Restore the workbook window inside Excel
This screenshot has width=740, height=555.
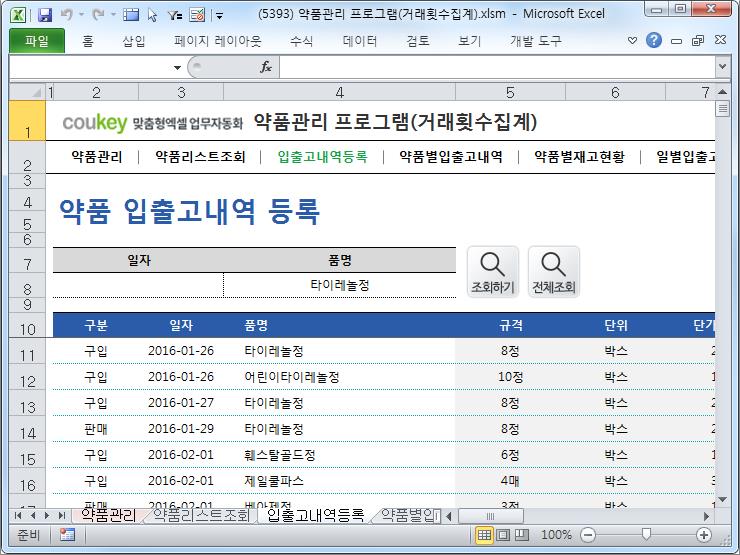tap(698, 41)
